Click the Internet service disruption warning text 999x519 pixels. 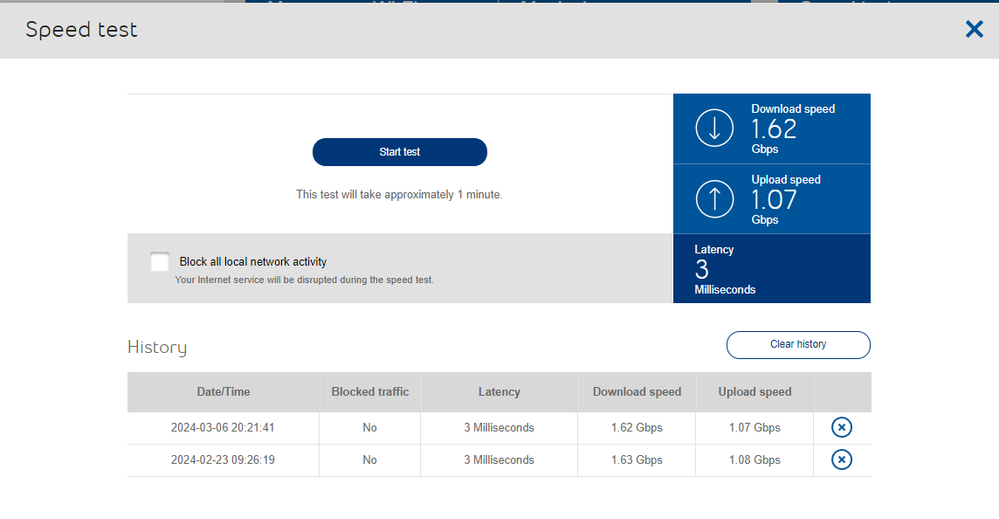pyautogui.click(x=304, y=280)
